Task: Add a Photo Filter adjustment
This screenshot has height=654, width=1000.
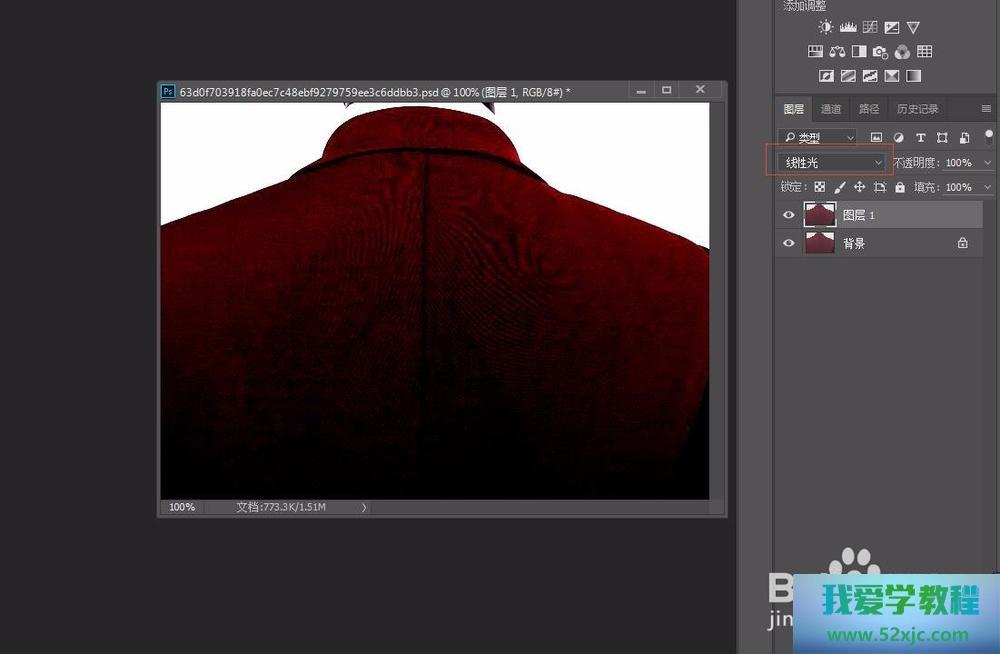Action: [x=880, y=52]
